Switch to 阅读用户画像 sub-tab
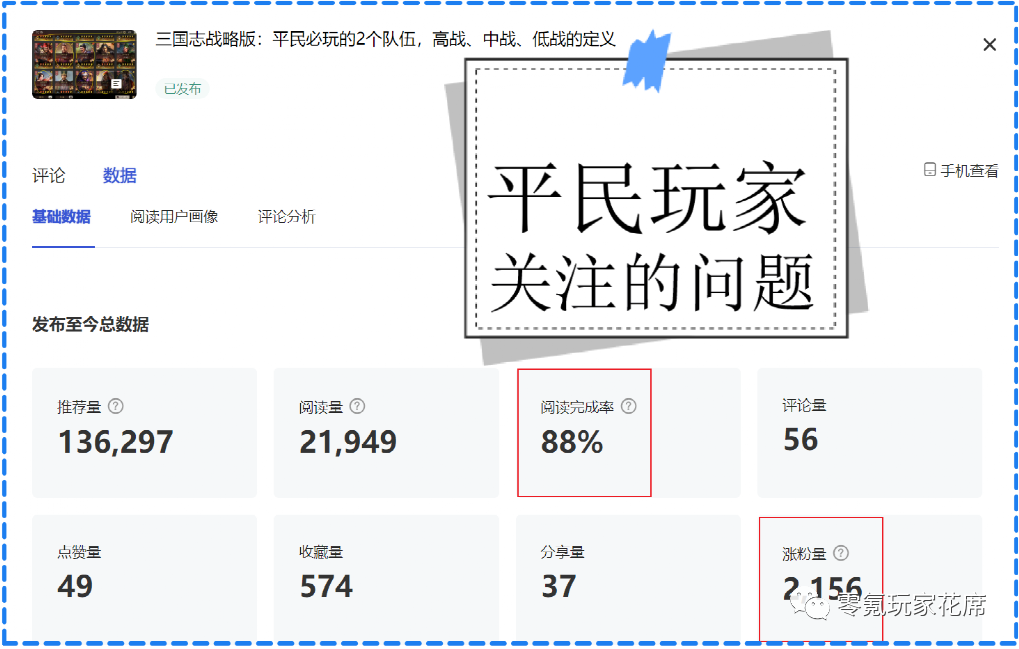Viewport: 1019px width, 649px height. point(174,217)
